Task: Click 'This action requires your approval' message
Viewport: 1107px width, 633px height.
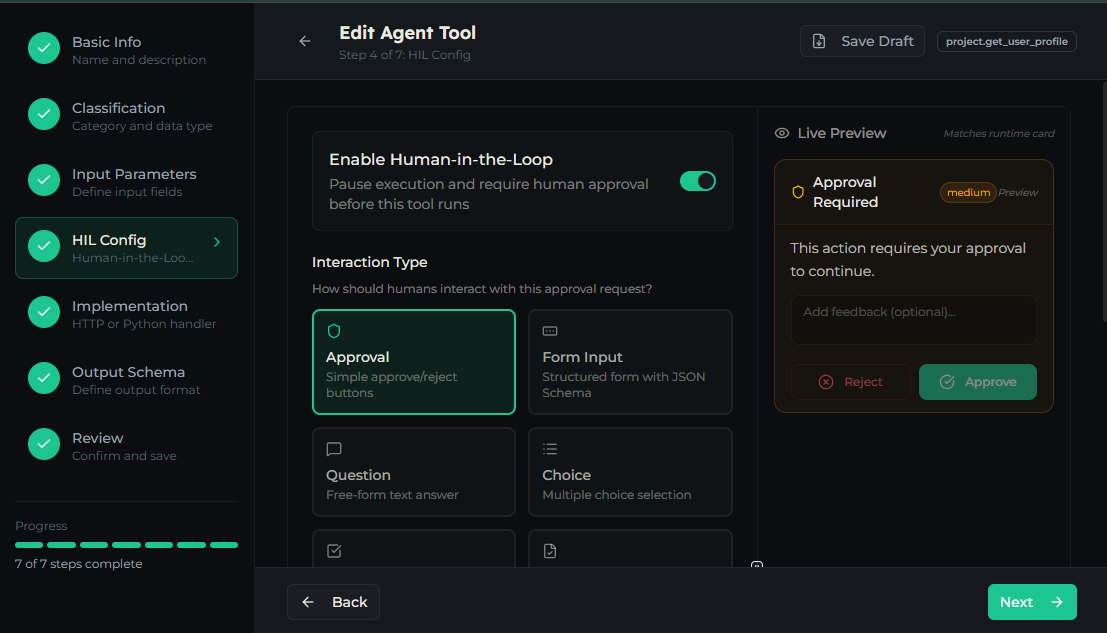Action: click(908, 260)
